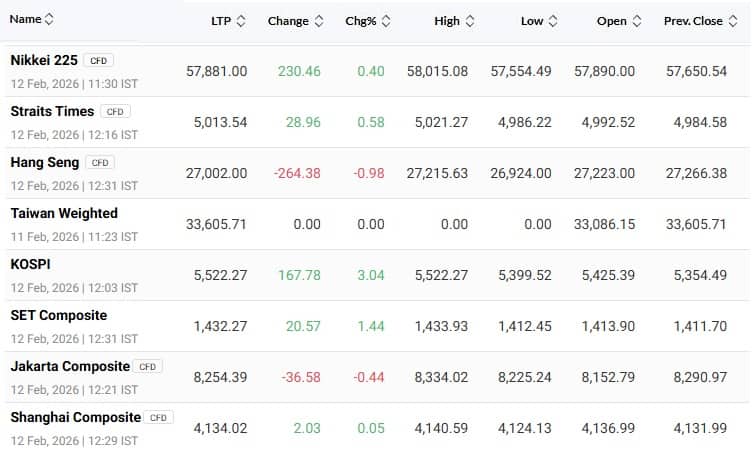This screenshot has width=753, height=459.
Task: Open SET Composite index link
Action: [59, 315]
